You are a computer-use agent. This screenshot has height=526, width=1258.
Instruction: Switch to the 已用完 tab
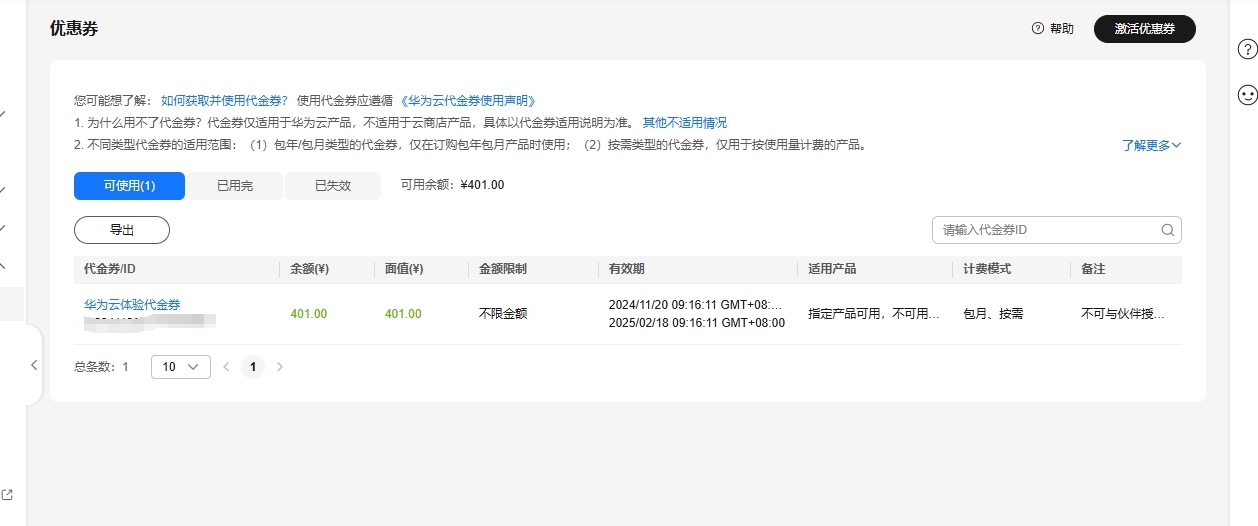pos(235,186)
